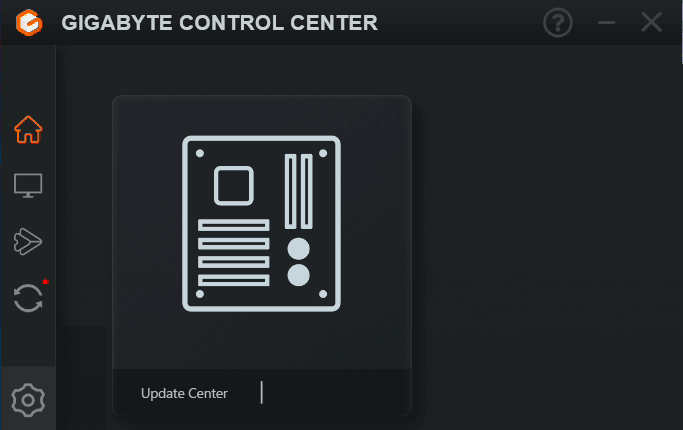
Task: Minimize the Gigabyte Control Center window
Action: pos(606,22)
